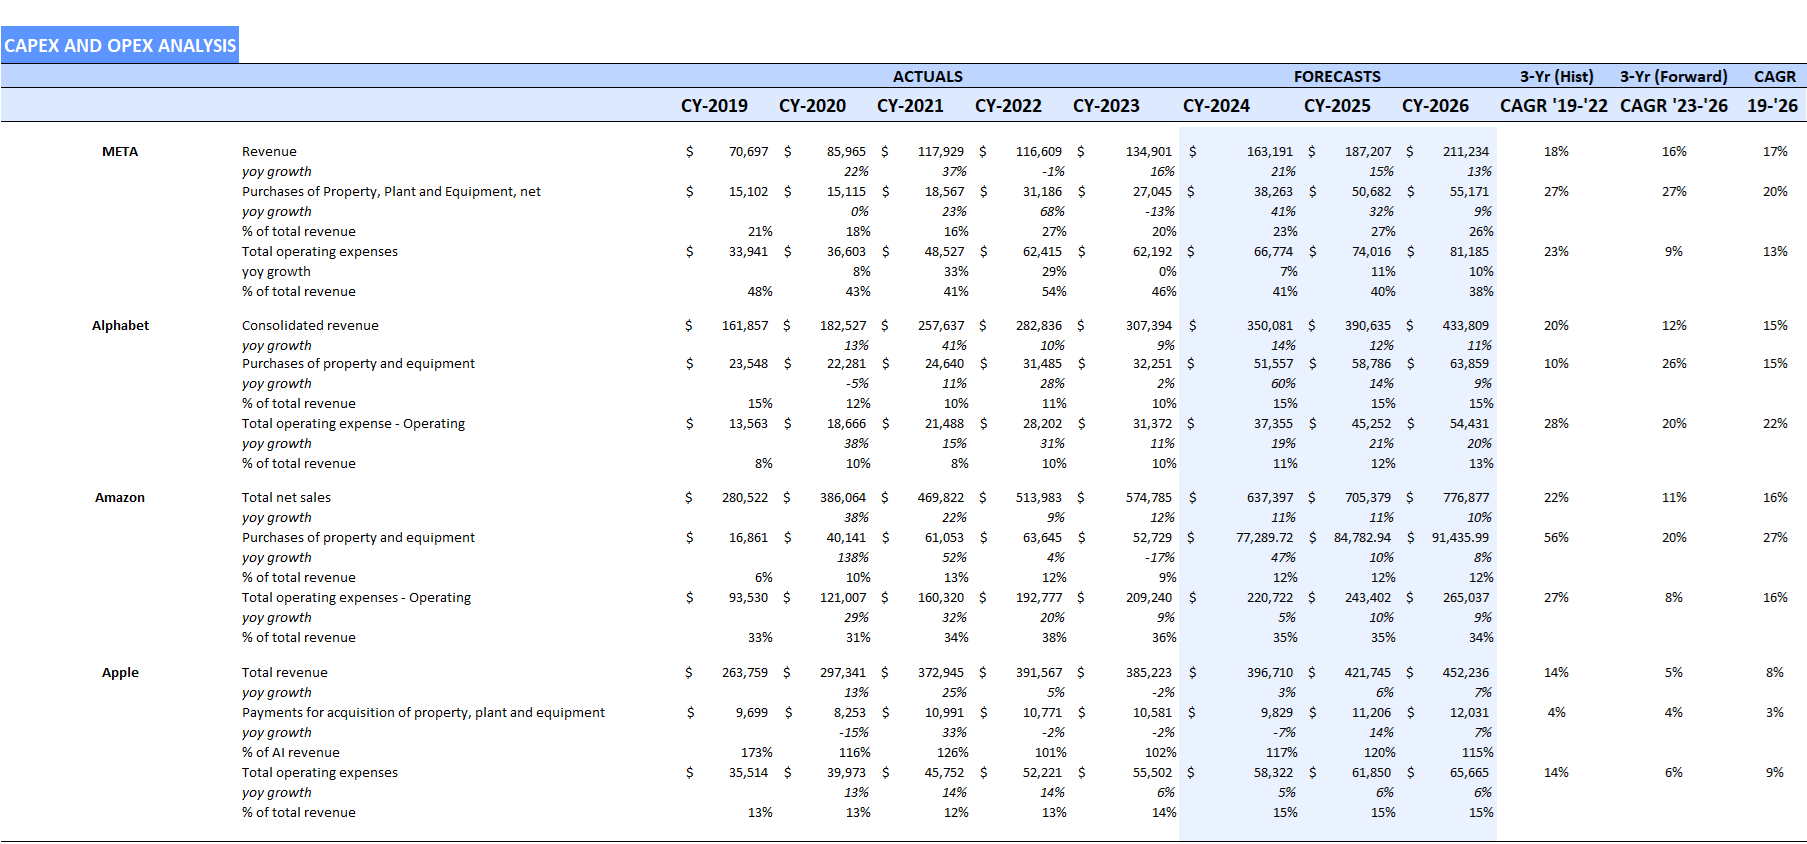Select the CY-2019 column header
The height and width of the screenshot is (844, 1807).
[713, 106]
